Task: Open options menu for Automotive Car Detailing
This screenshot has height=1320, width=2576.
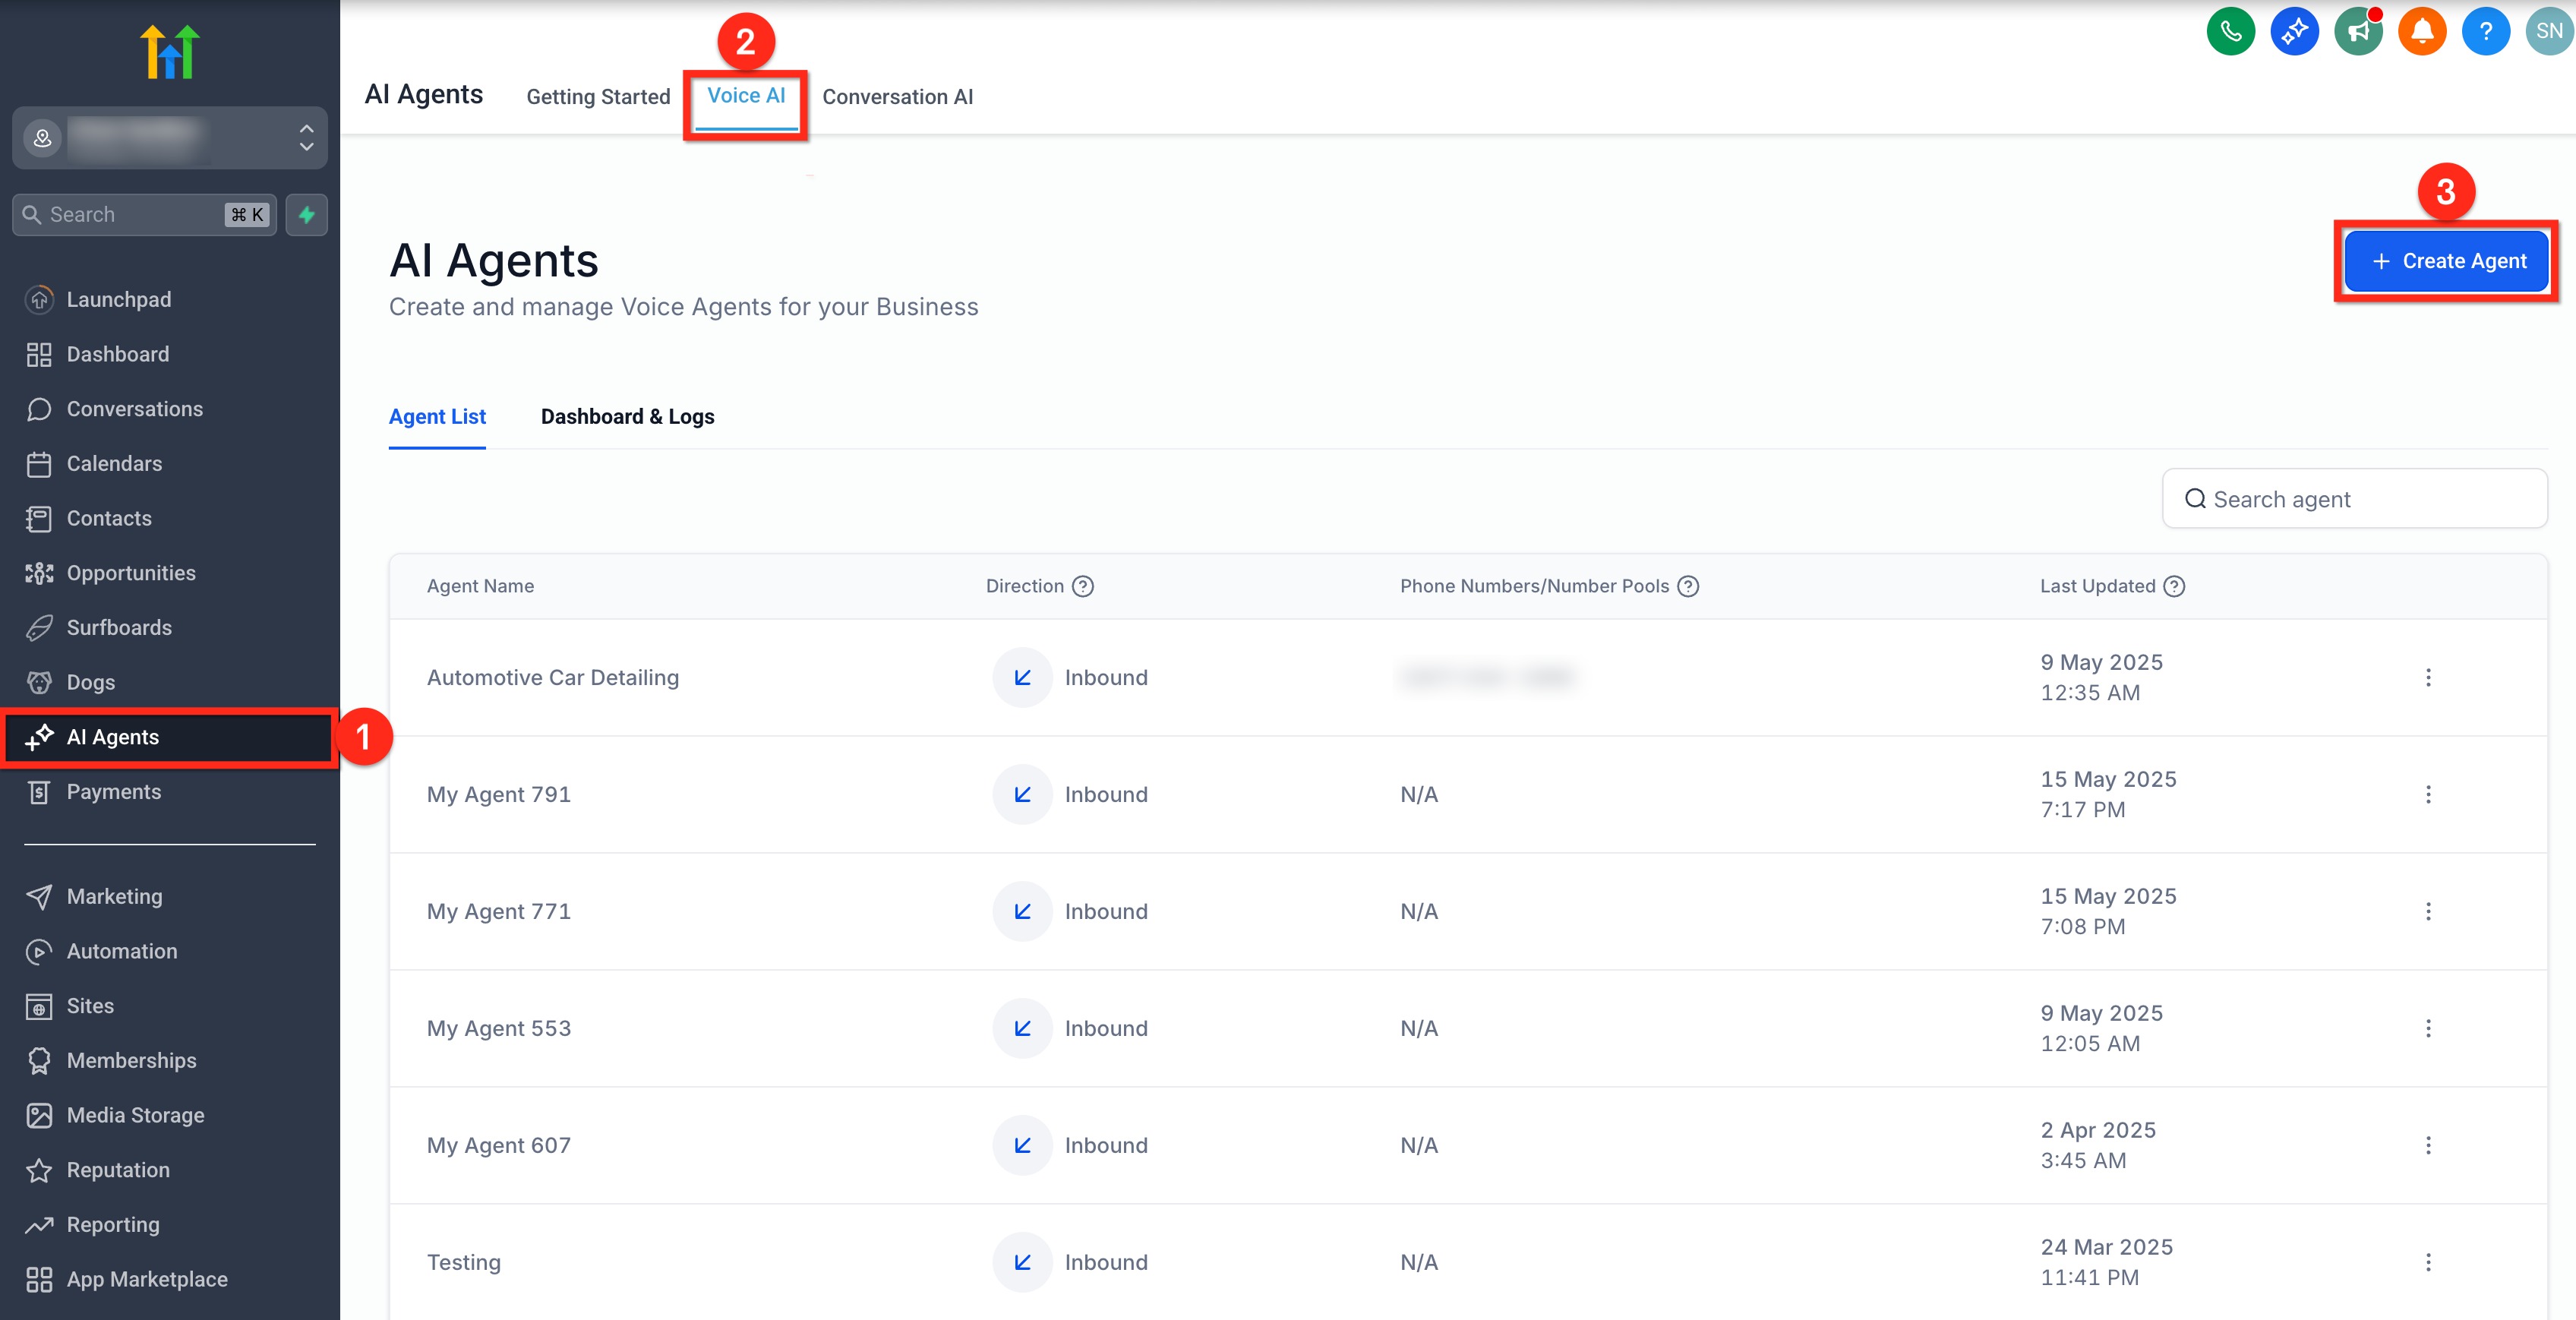Action: pos(2428,678)
